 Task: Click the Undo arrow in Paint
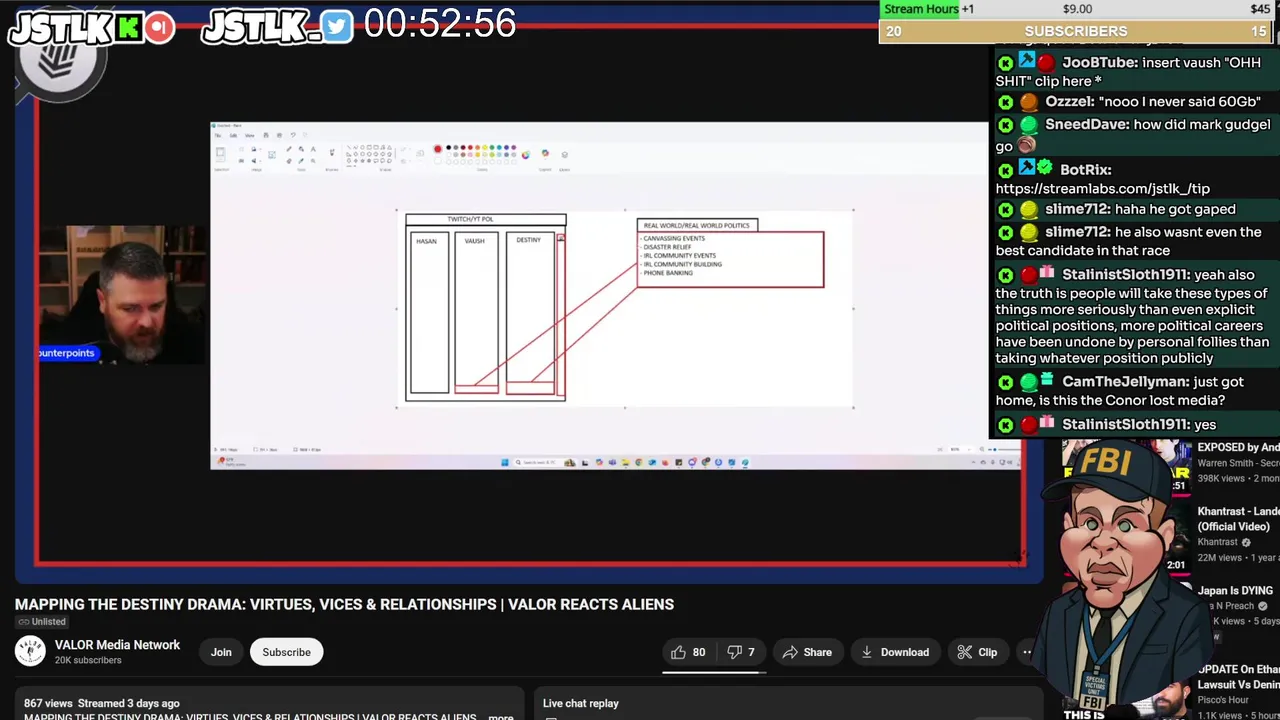[x=293, y=135]
